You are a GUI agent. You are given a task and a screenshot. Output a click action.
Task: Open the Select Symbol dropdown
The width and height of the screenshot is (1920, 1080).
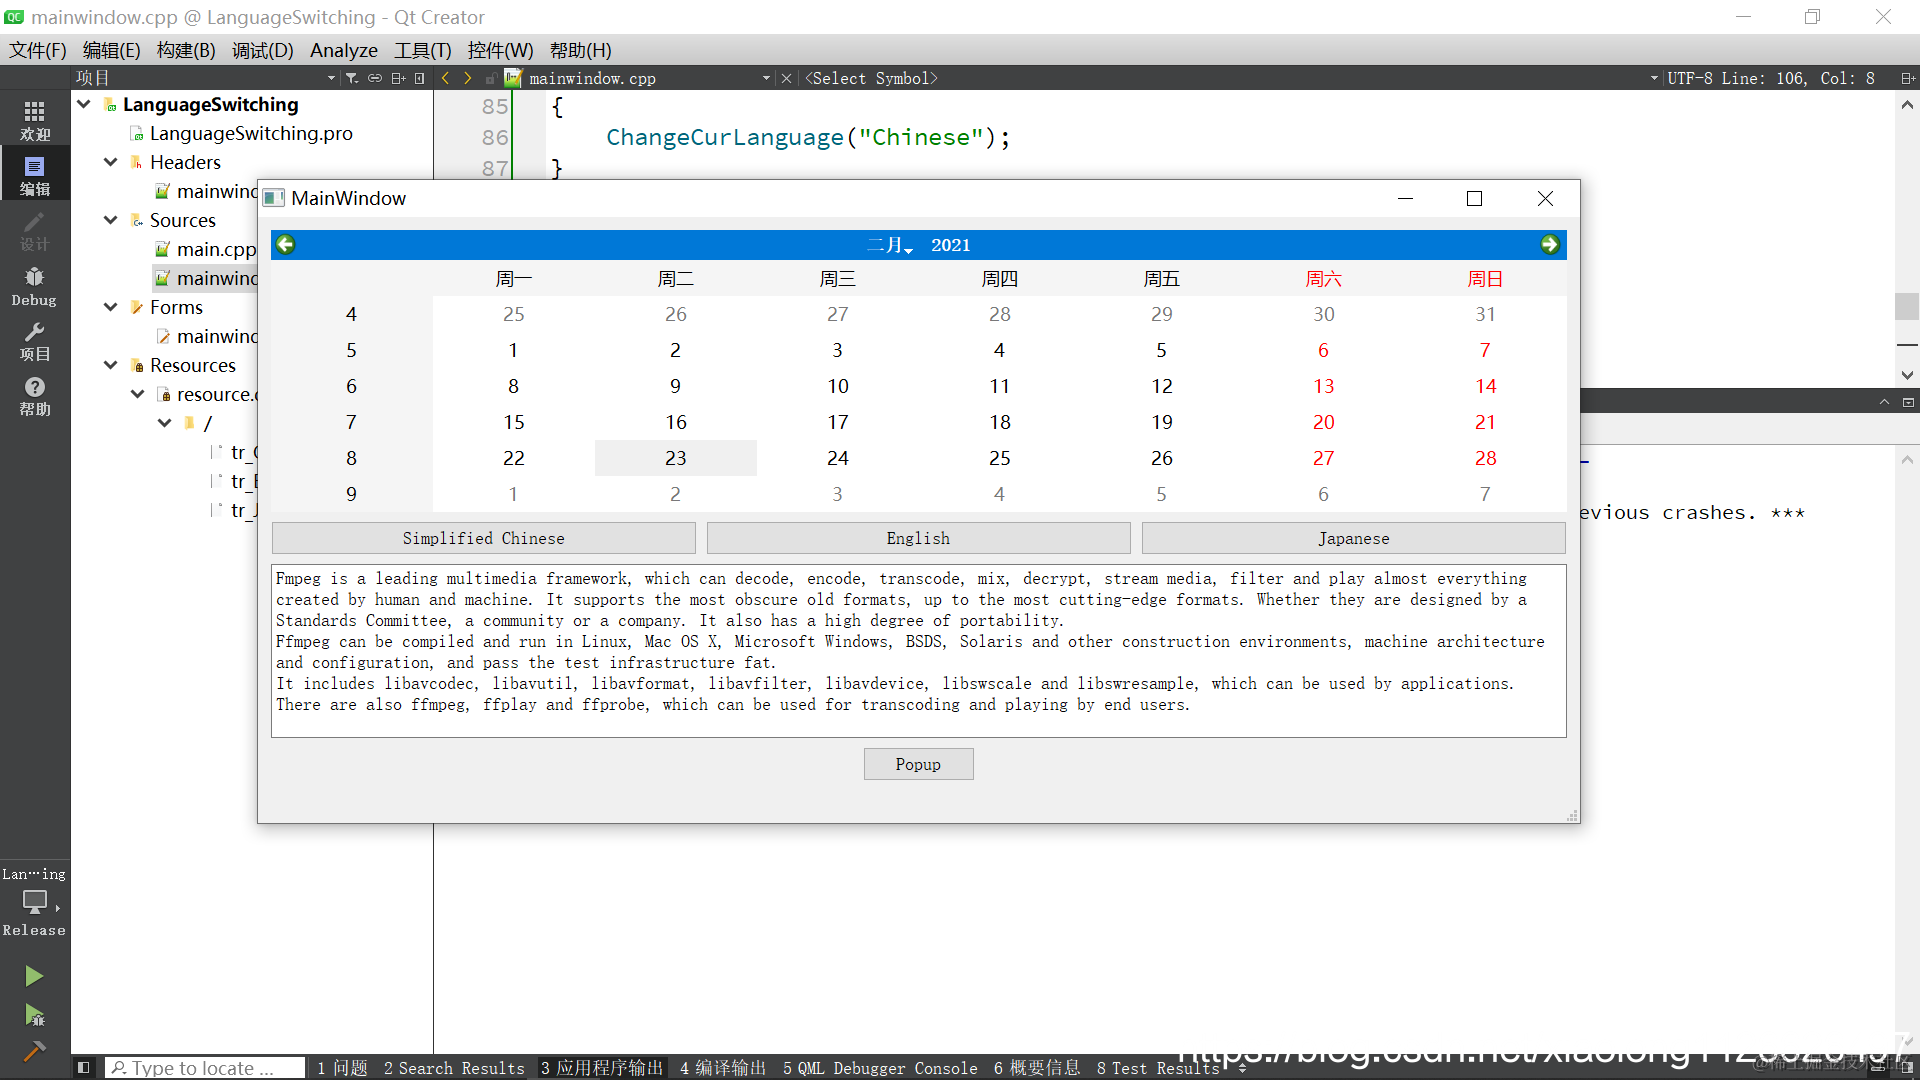[1654, 78]
